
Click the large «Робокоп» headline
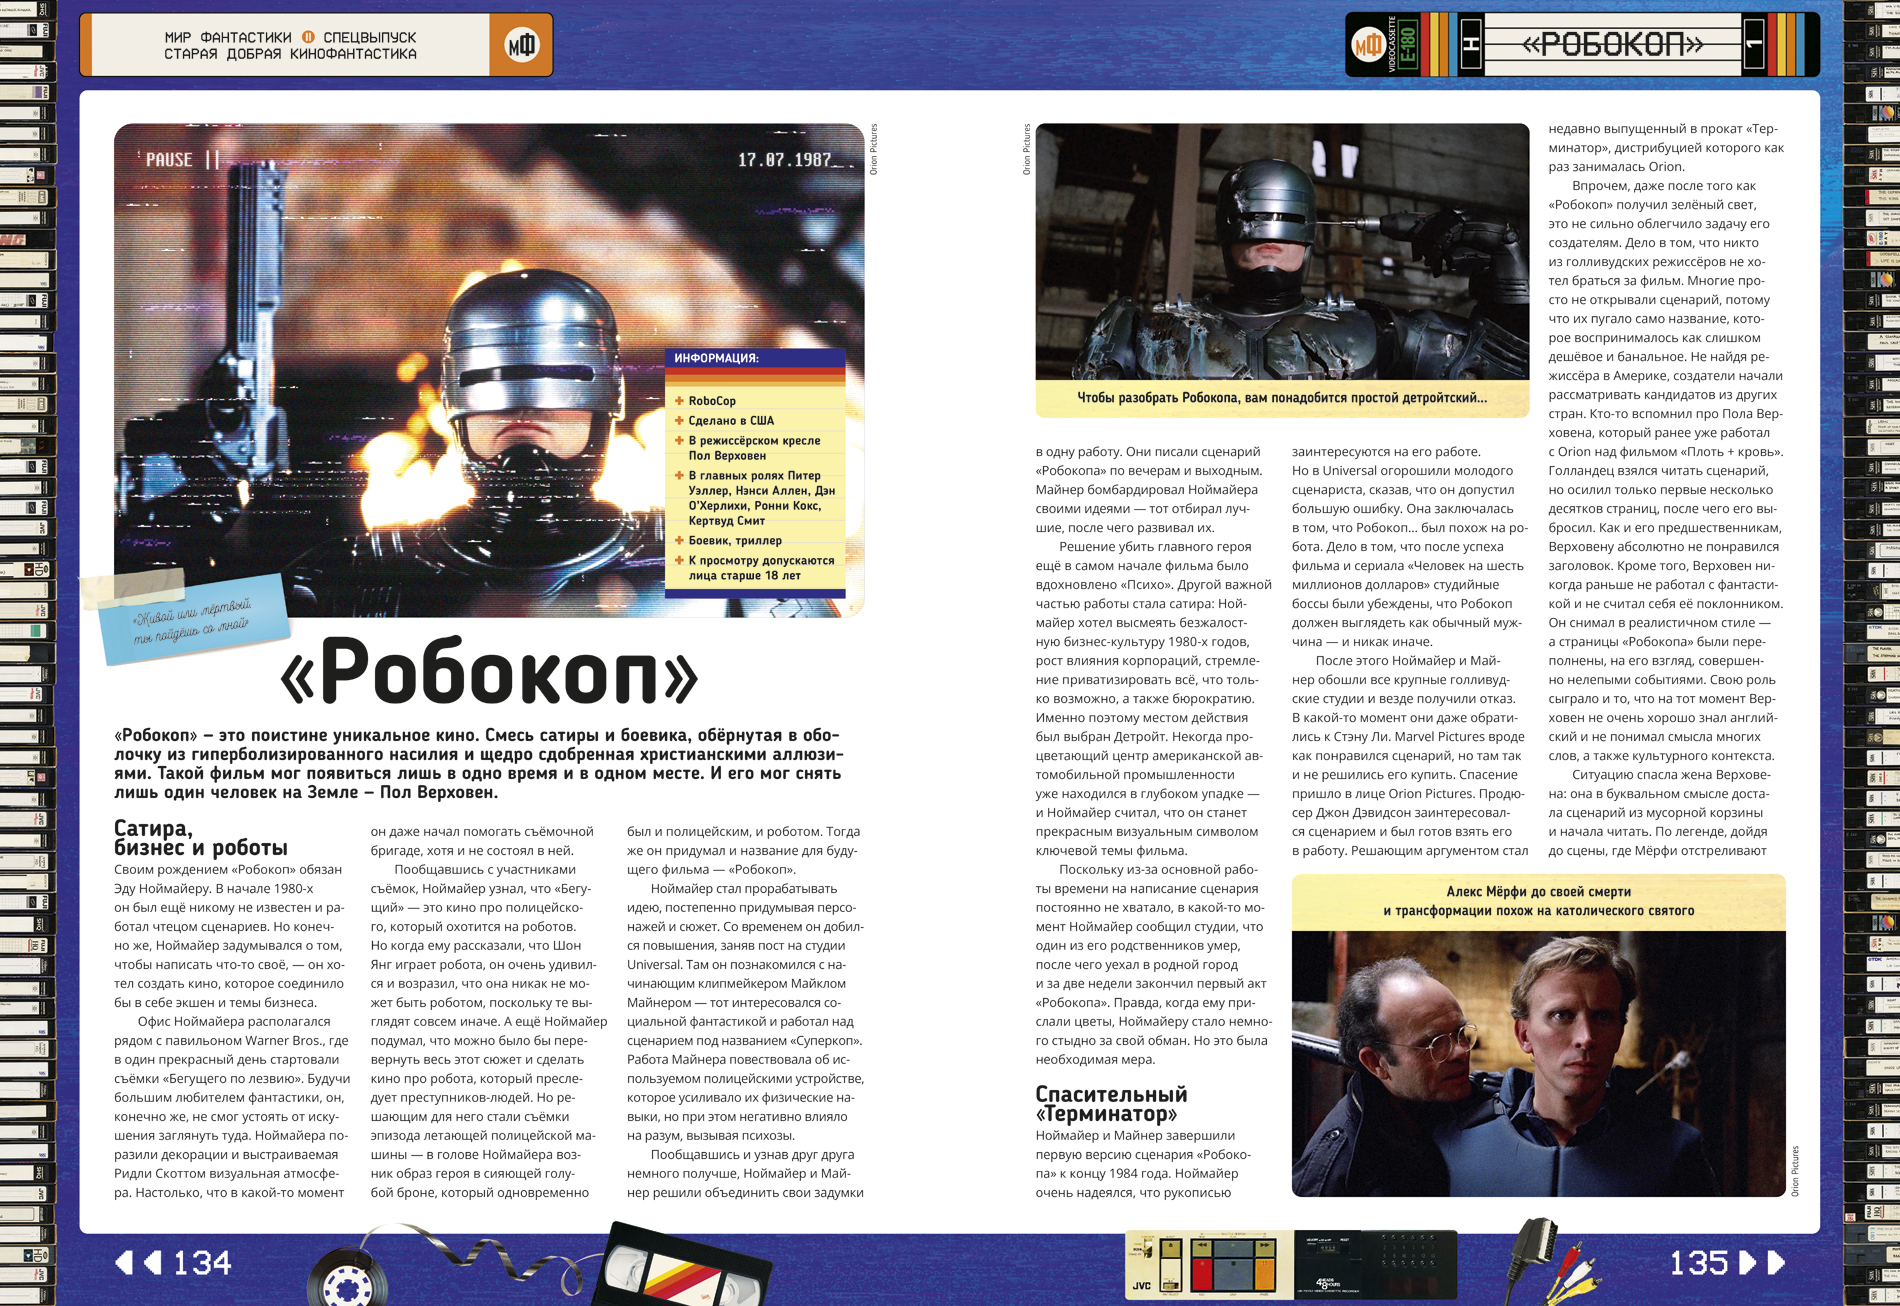[x=489, y=670]
